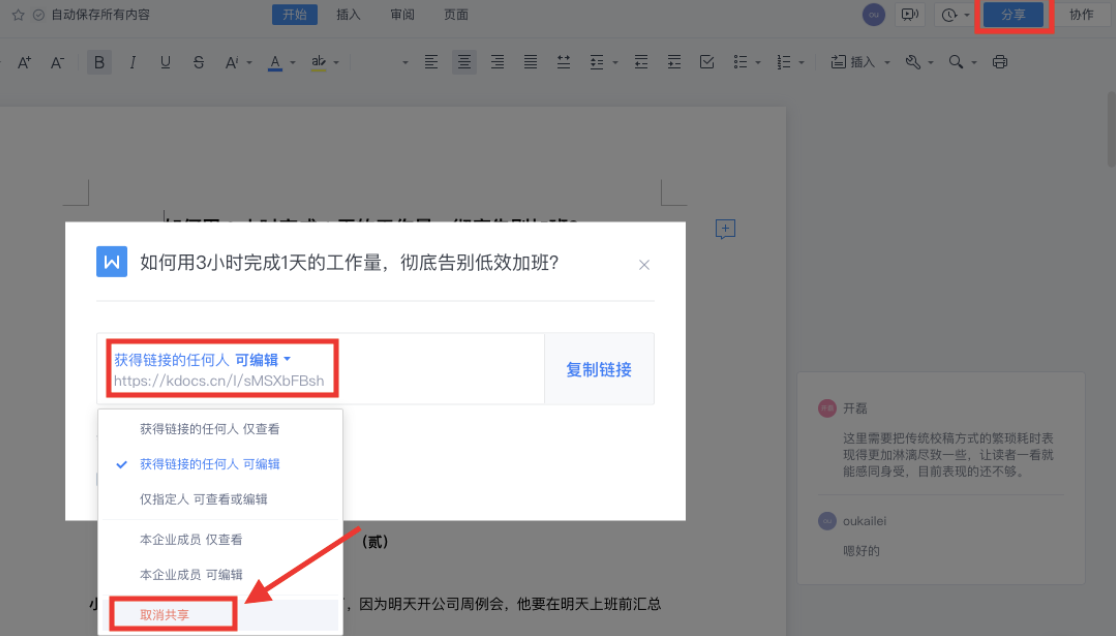Insert a checkbox task list
Screen dimensions: 1116x636
707,62
